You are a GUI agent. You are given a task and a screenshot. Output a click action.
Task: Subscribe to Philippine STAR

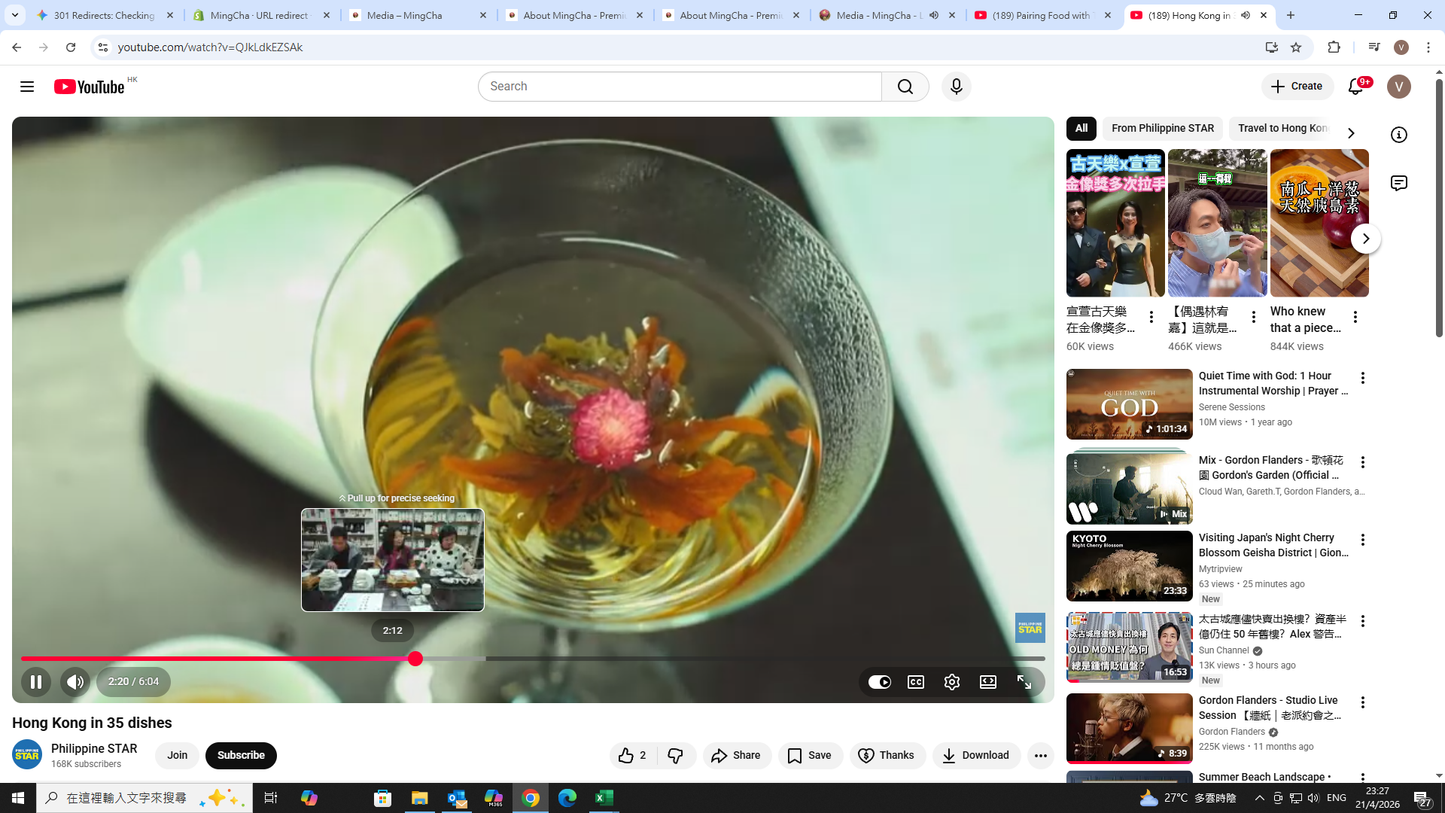point(241,756)
